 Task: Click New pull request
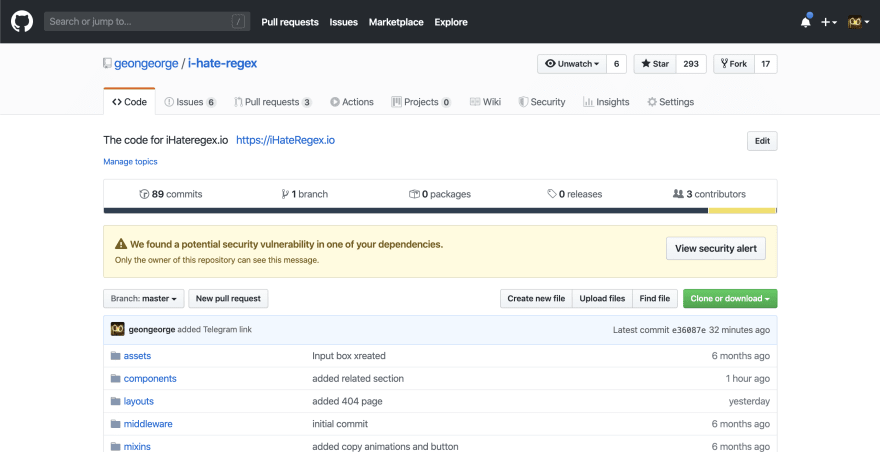[228, 299]
